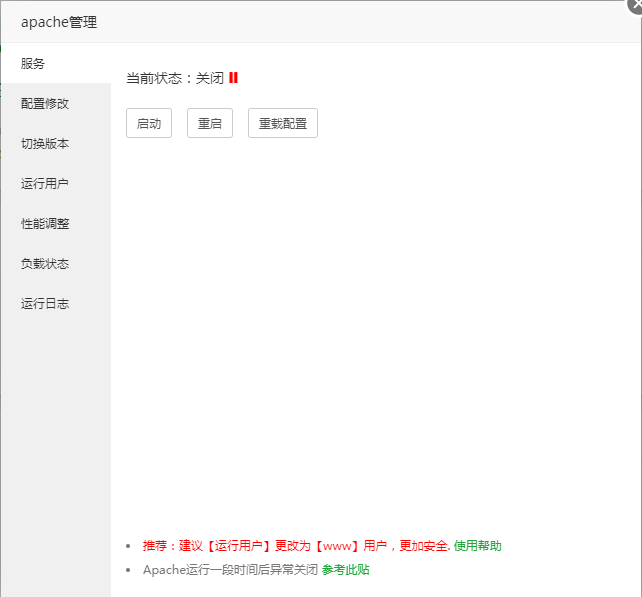Viewport: 642px width, 597px height.
Task: Switch to 配置修改 tab
Action: [56, 104]
